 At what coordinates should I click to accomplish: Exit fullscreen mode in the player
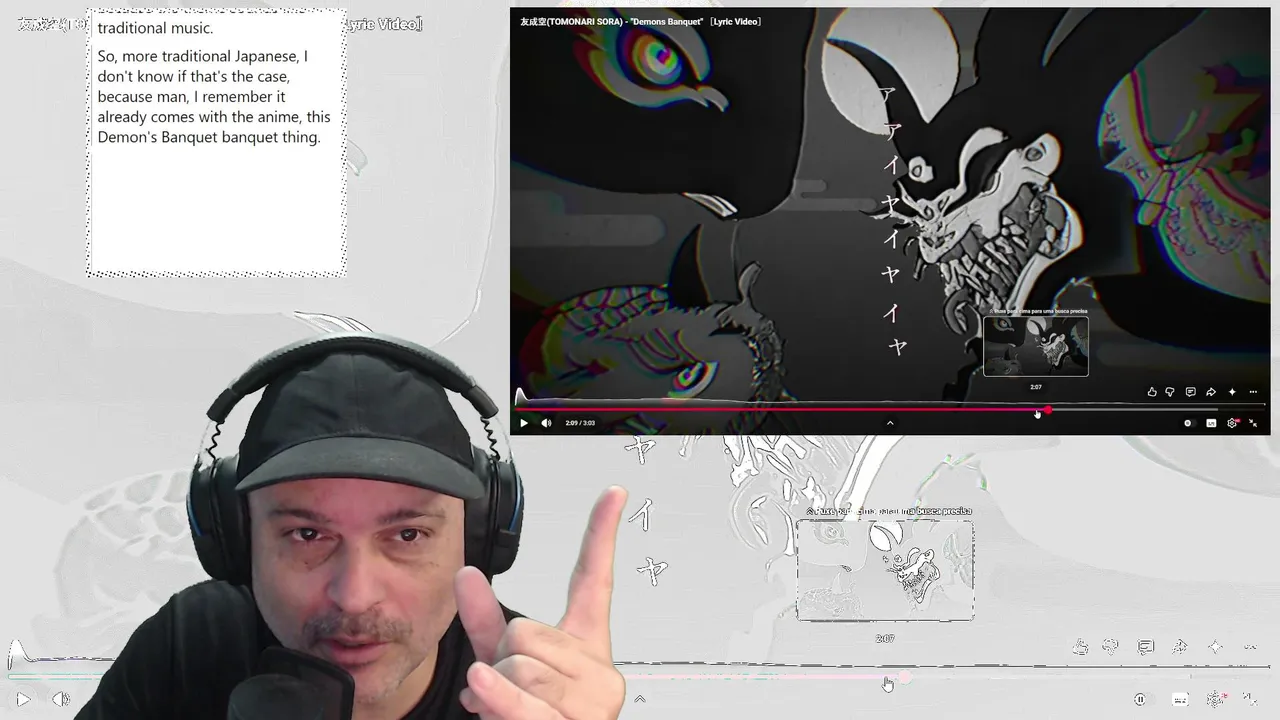(1253, 423)
